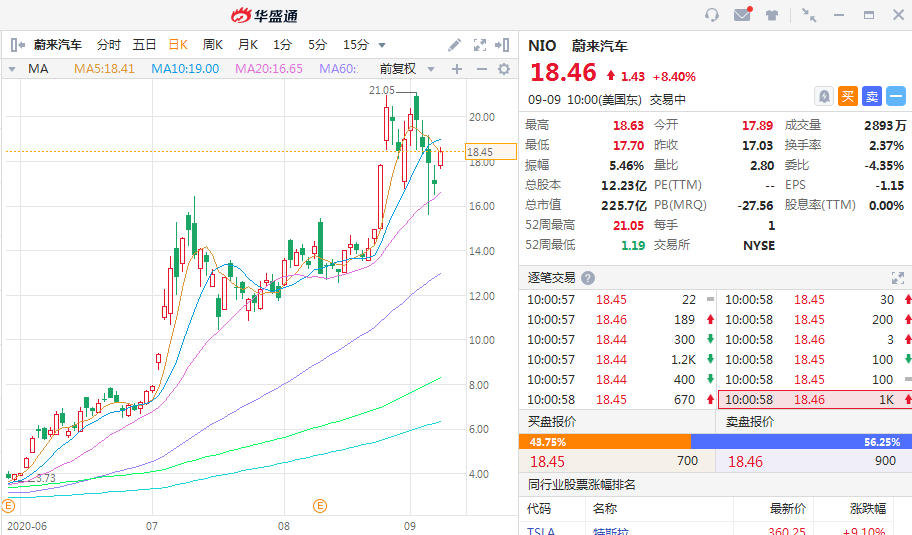Click the current price tag 18.45 on axis
The width and height of the screenshot is (912, 535).
tap(491, 152)
